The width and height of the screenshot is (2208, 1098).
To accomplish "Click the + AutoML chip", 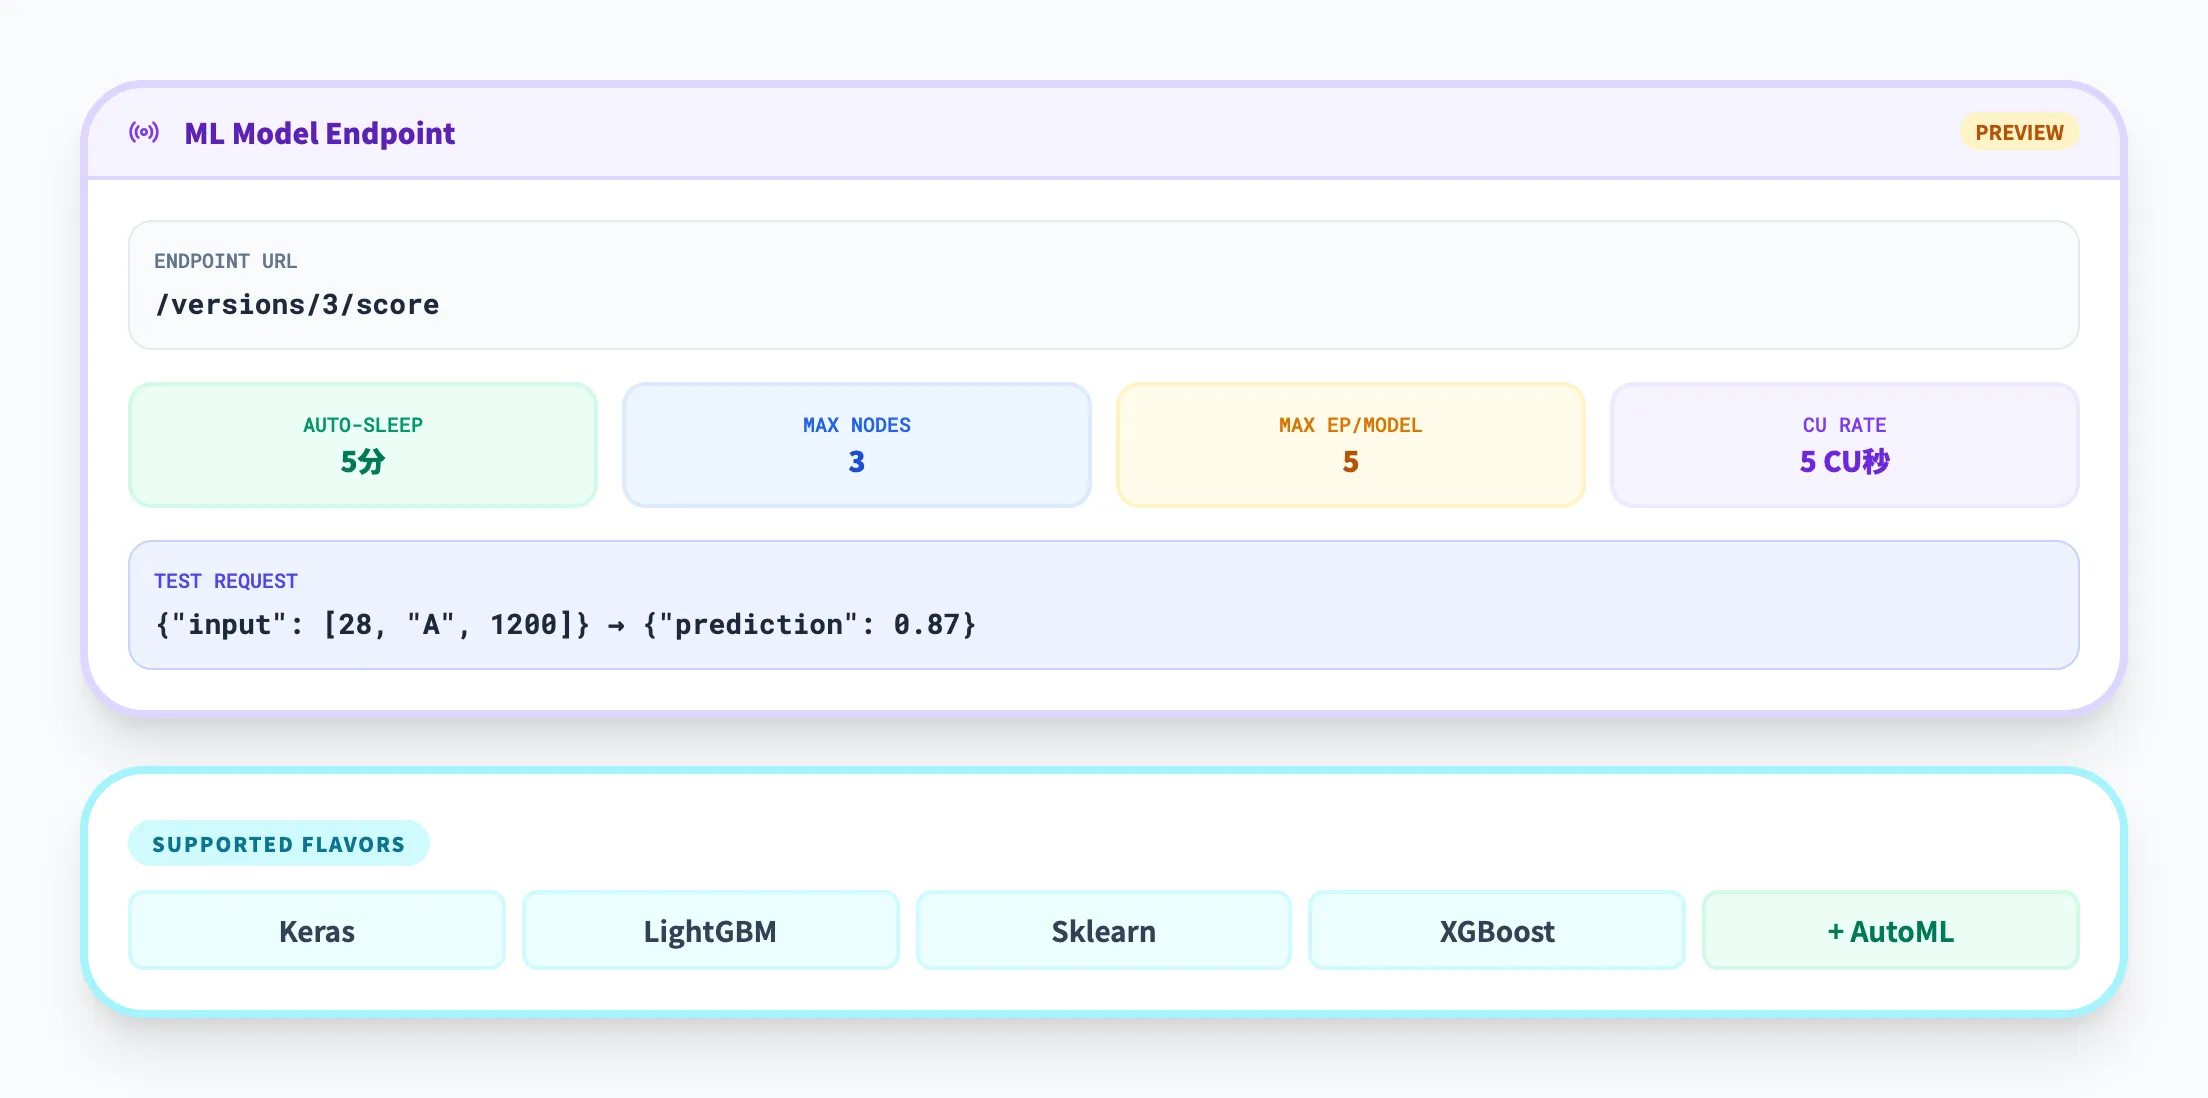I will pyautogui.click(x=1889, y=931).
